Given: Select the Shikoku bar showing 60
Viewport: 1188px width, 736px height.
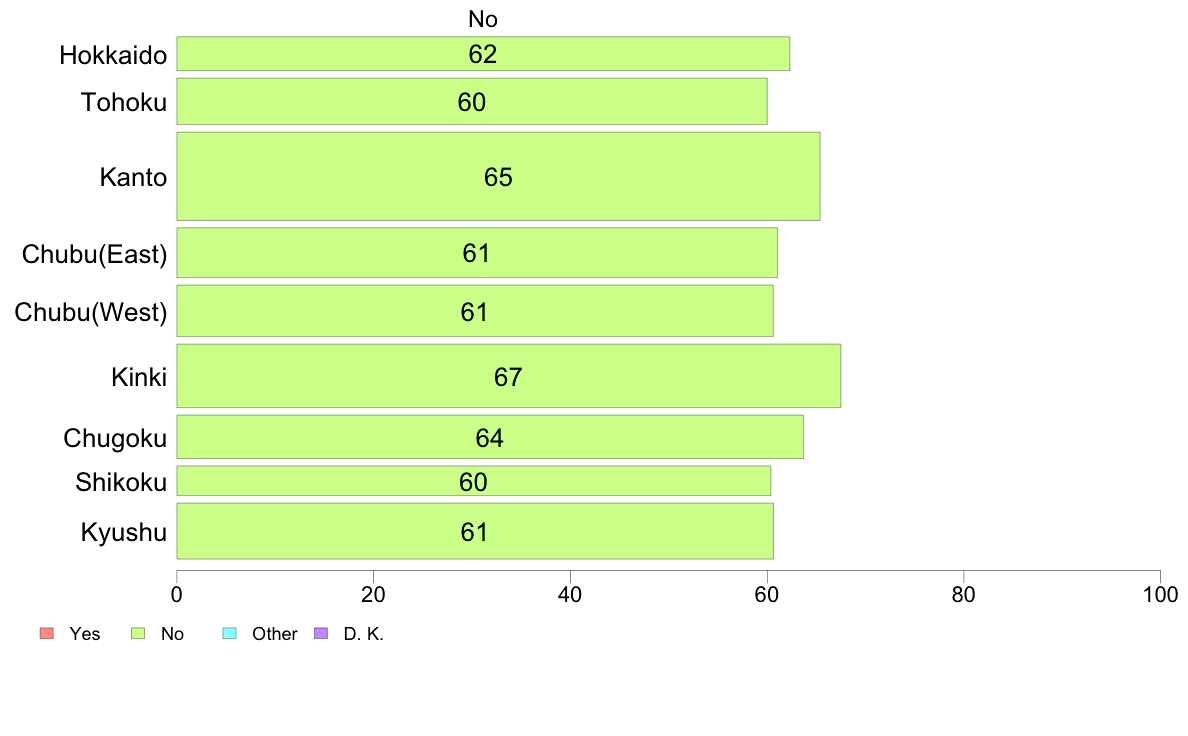Looking at the screenshot, I should click(474, 481).
